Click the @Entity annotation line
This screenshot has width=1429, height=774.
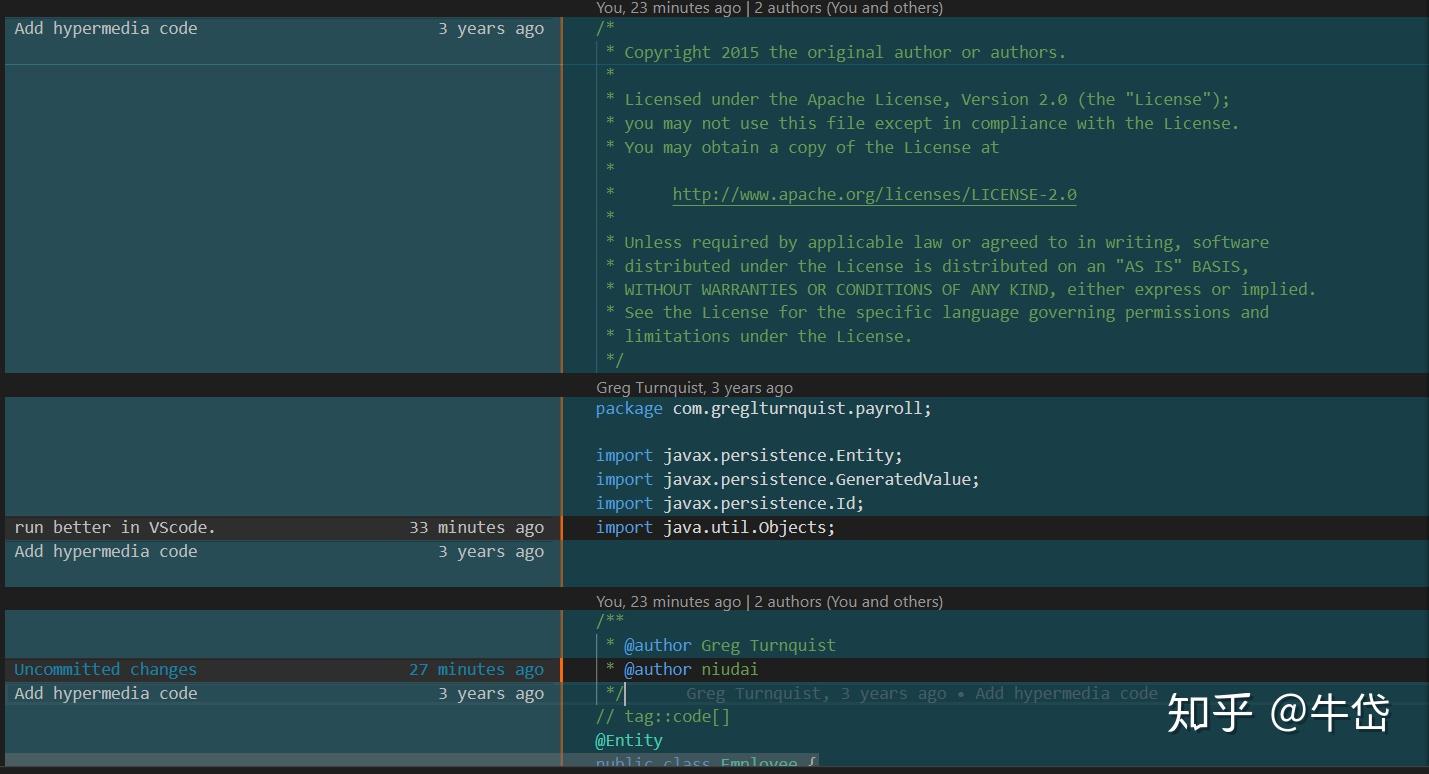click(628, 740)
